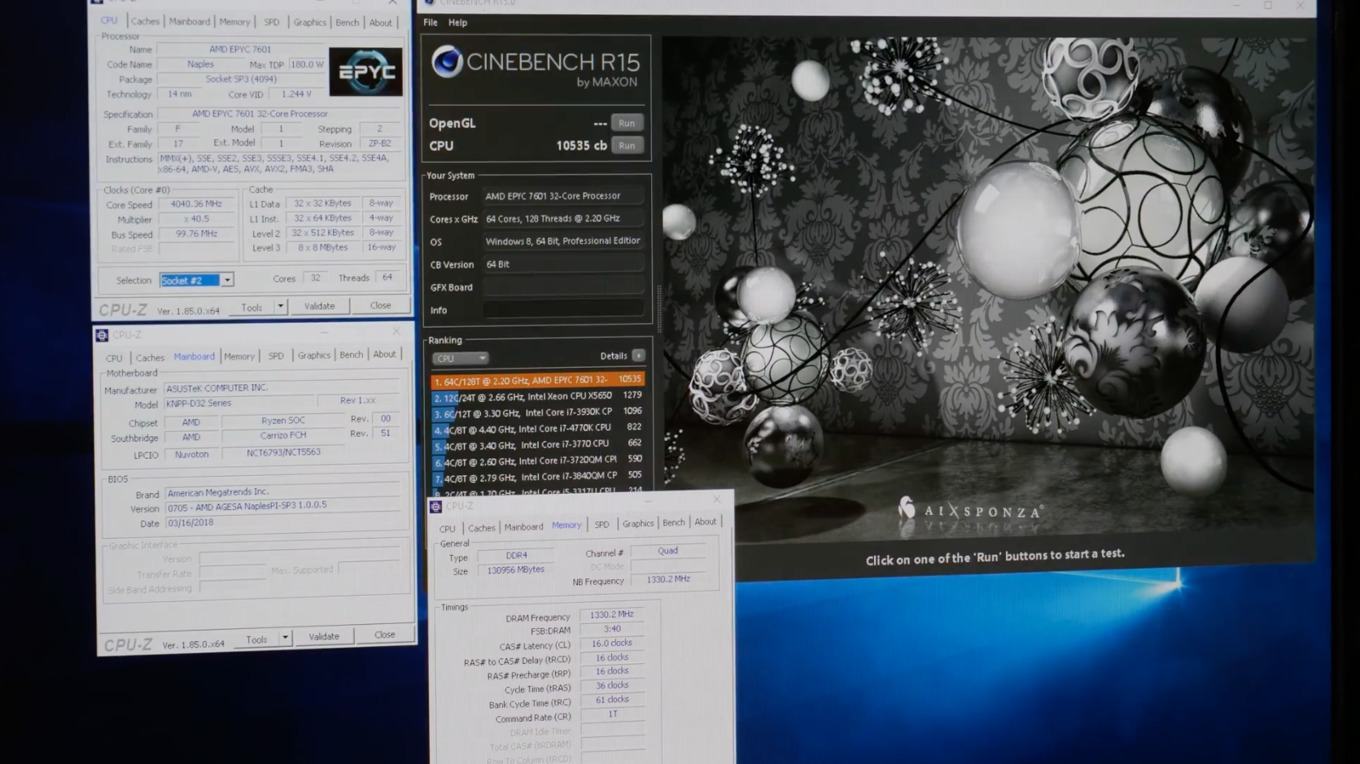Go to Caches tab in Memory CPU-Z window

(x=482, y=527)
